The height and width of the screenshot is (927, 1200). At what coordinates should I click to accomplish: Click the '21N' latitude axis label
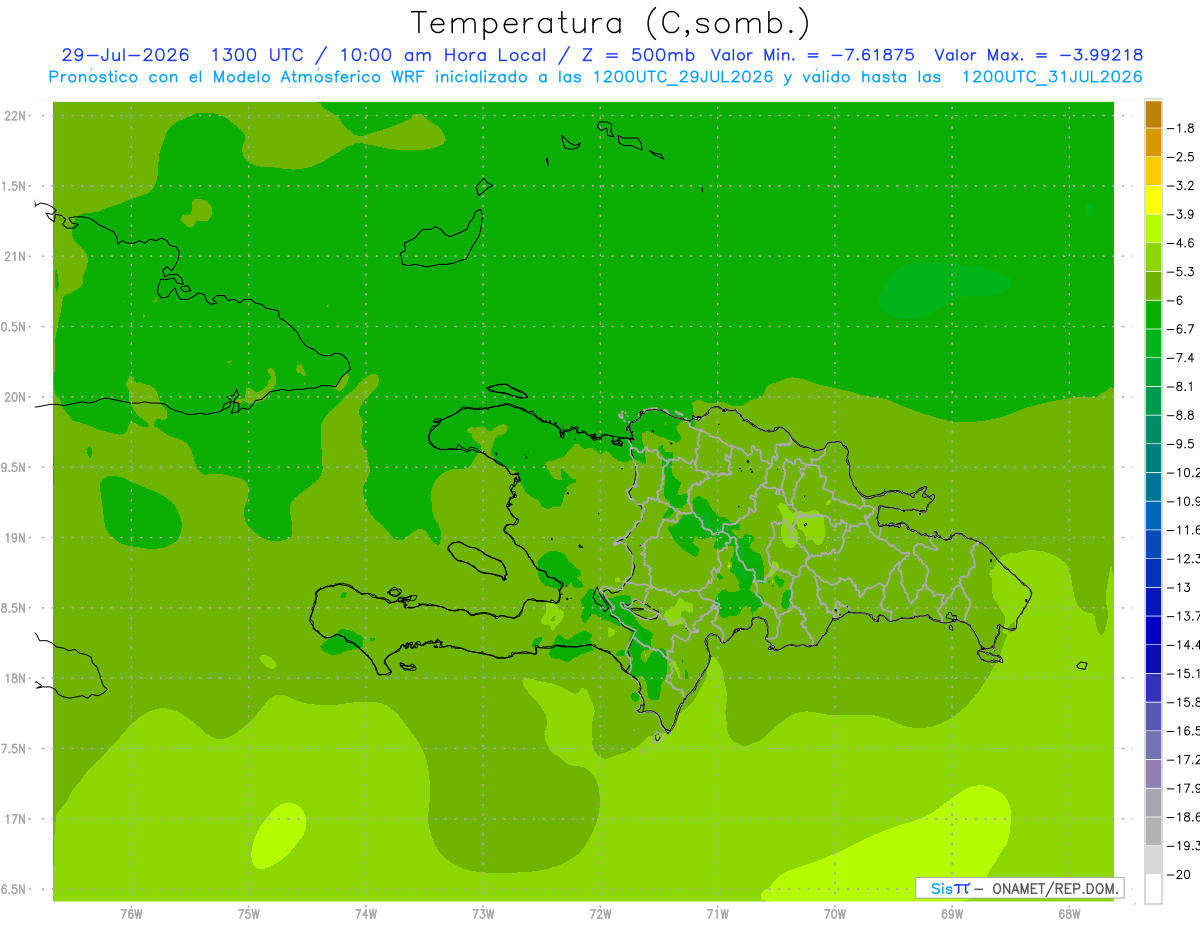click(x=16, y=256)
